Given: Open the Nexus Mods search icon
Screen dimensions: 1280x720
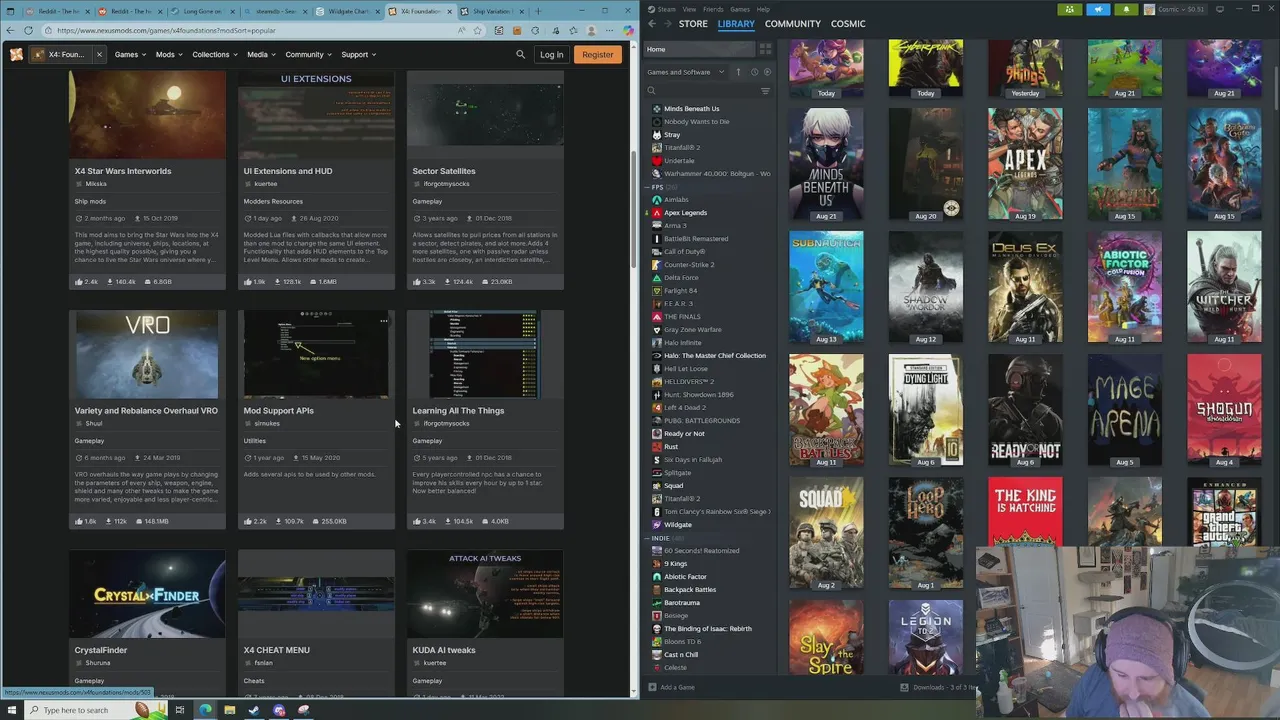Looking at the screenshot, I should tap(520, 54).
